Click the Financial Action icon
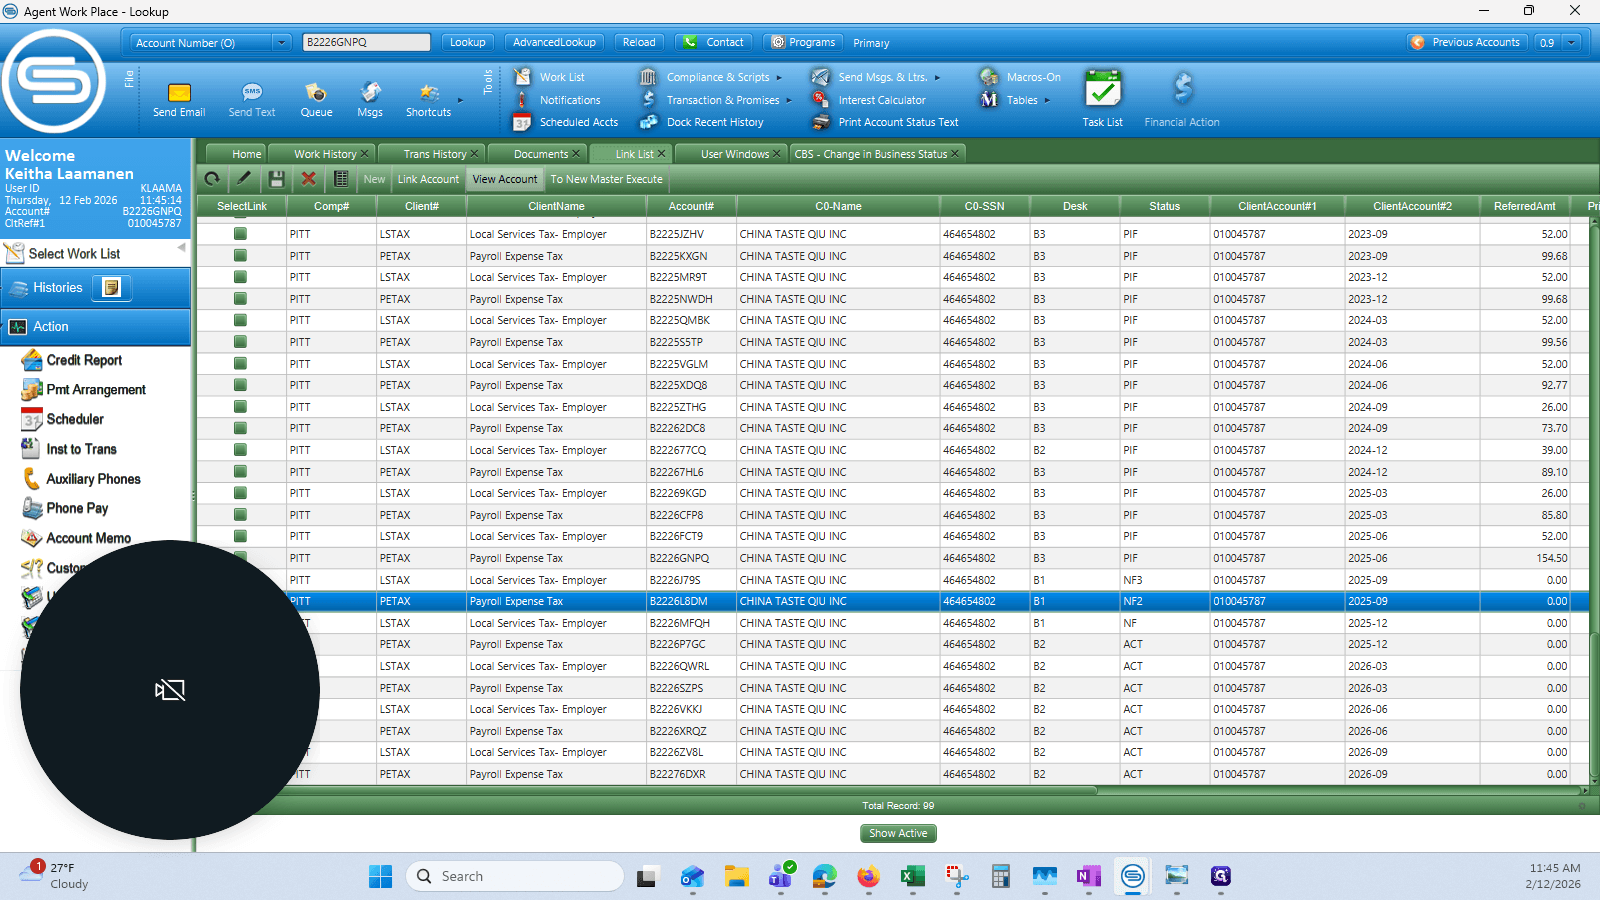This screenshot has height=900, width=1600. coord(1182,98)
